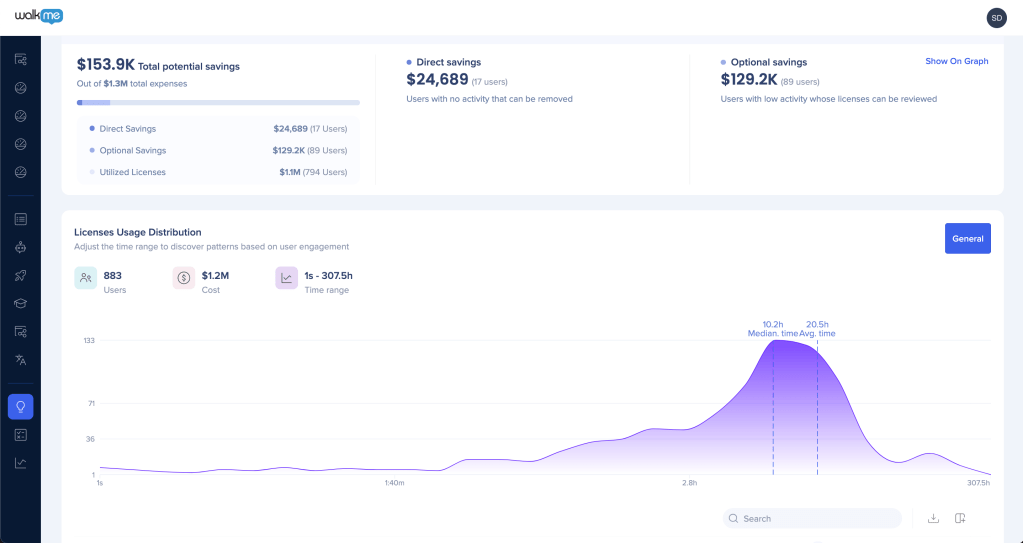The image size is (1023, 543).
Task: Select the Utilized Licenses legend row
Action: click(218, 173)
